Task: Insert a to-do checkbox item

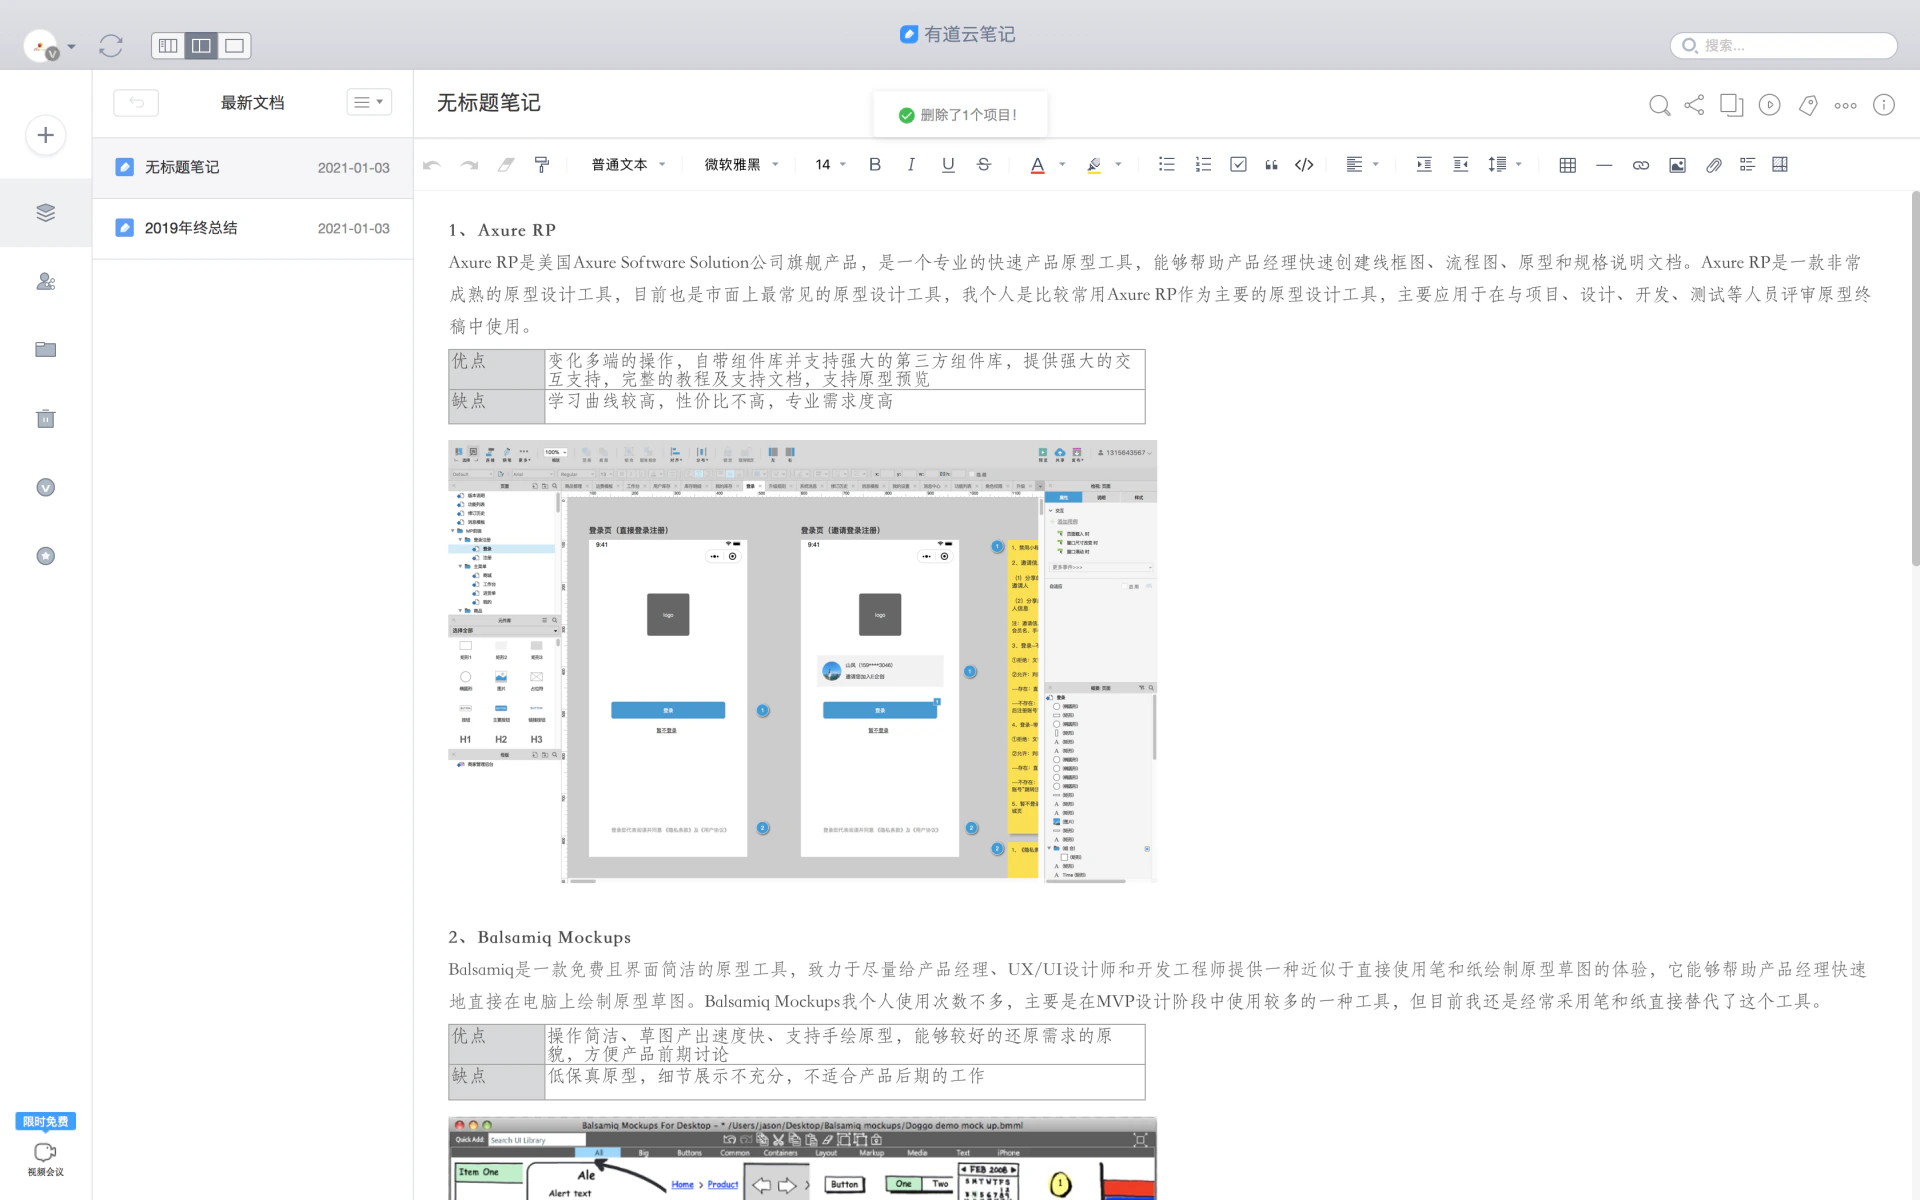Action: pos(1238,165)
